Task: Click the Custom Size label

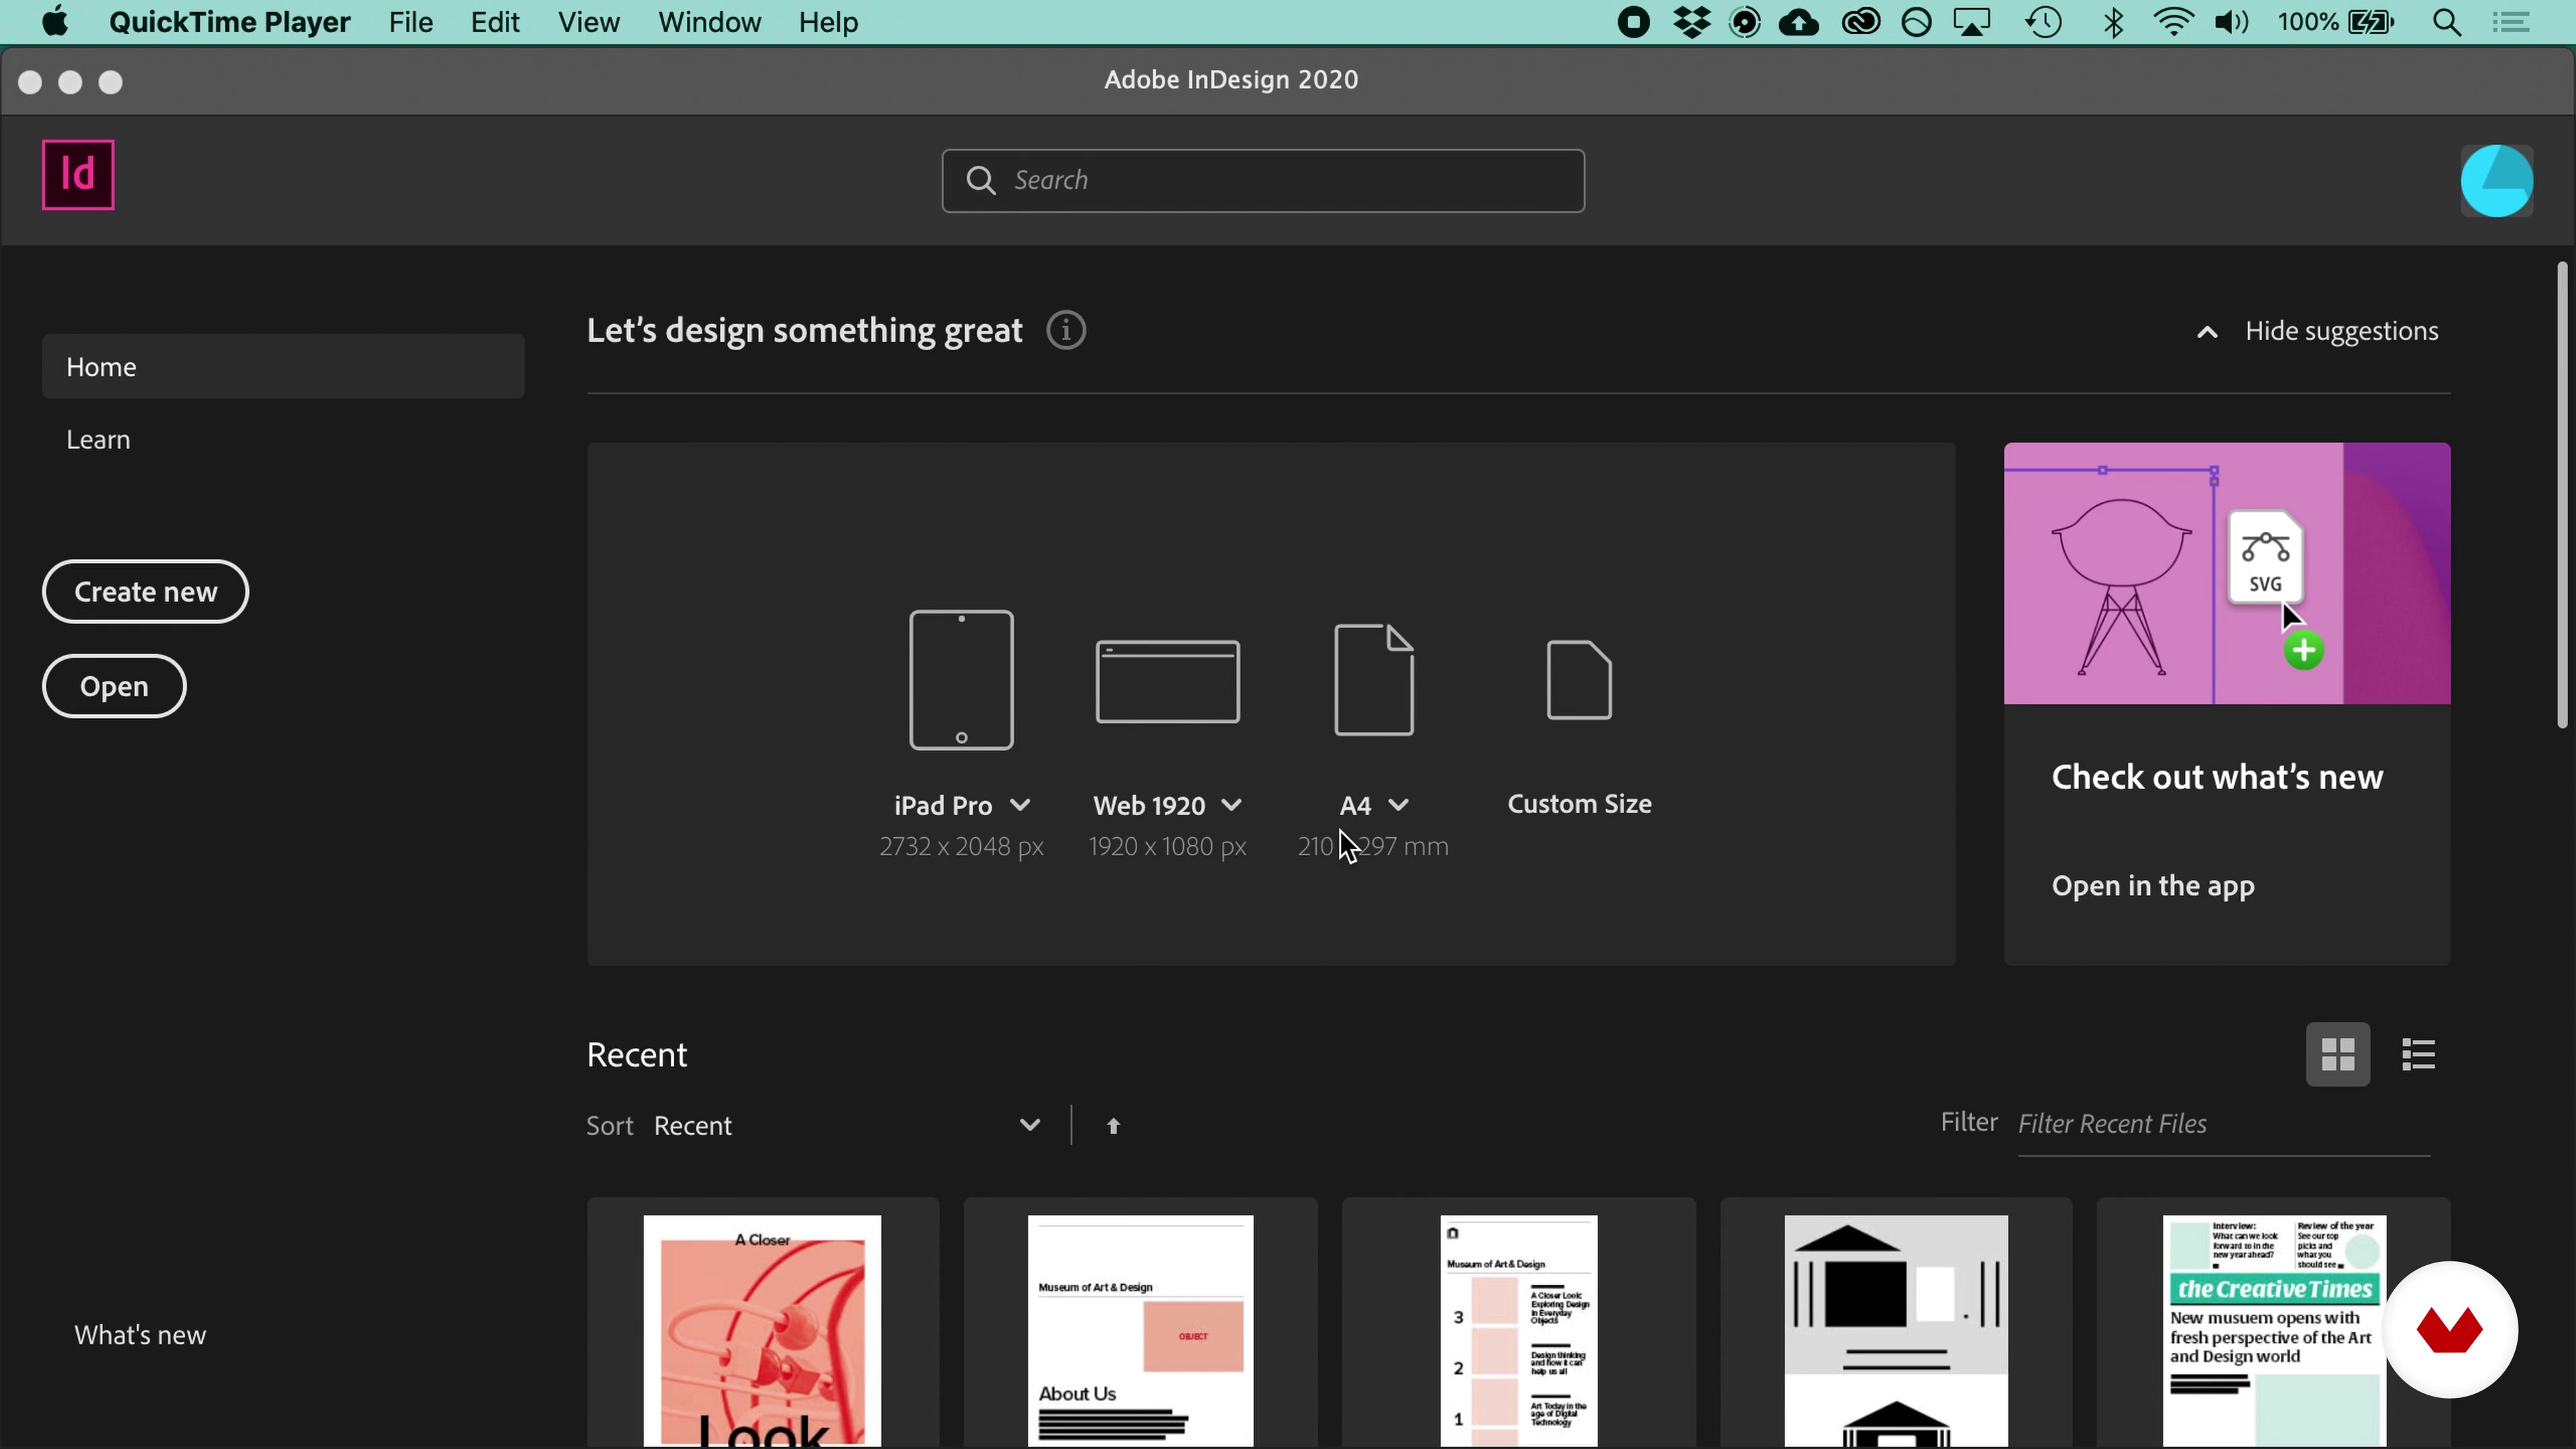Action: point(1579,804)
